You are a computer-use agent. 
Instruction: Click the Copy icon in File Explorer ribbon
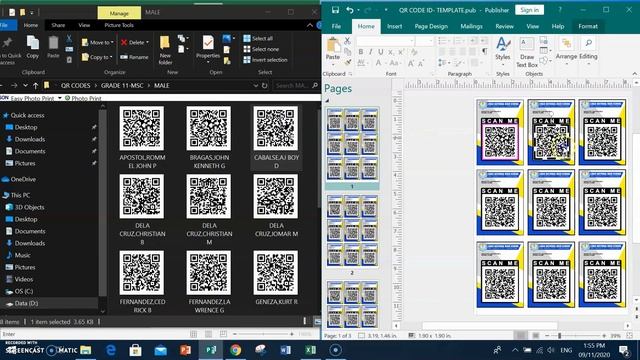tap(32, 42)
